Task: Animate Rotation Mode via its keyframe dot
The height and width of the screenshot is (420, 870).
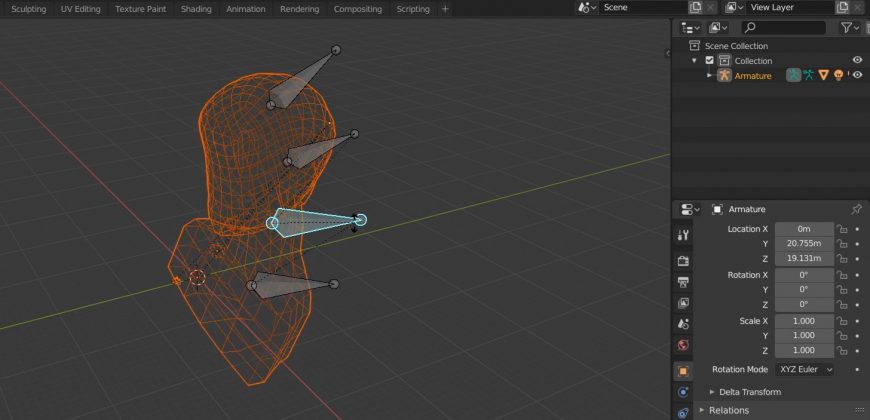Action: click(857, 370)
